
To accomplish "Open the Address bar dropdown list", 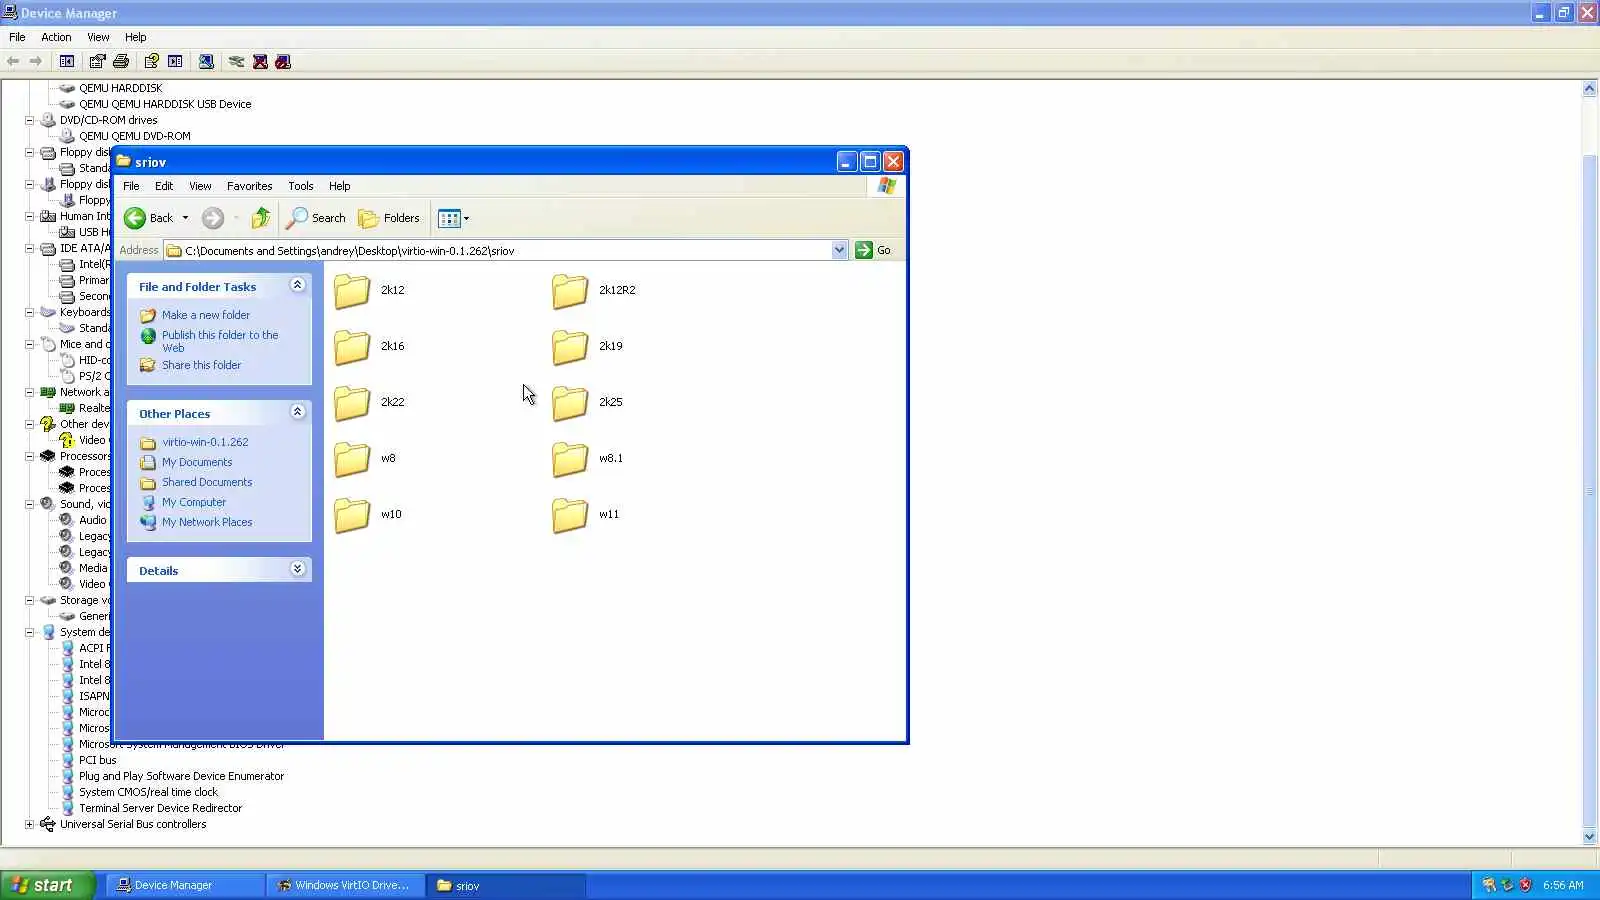I will tap(839, 250).
